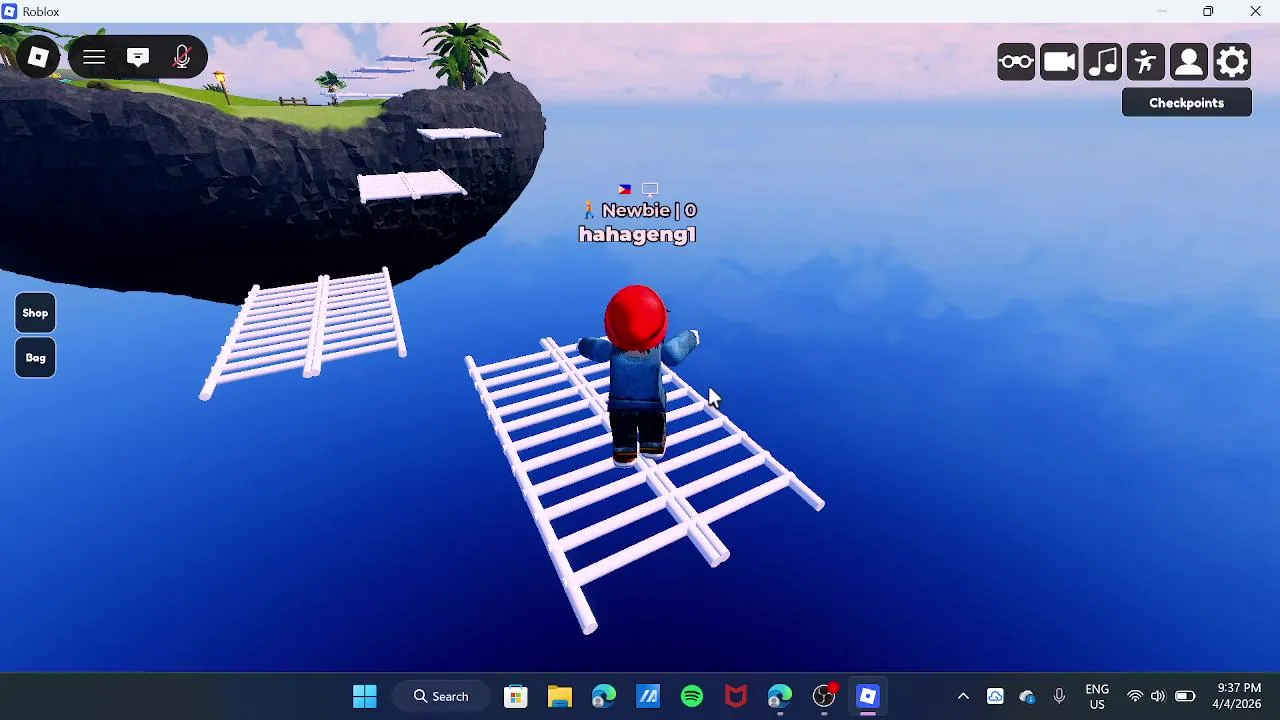Click the tray microphone icon
The image size is (1280, 720).
pyautogui.click(x=1059, y=696)
